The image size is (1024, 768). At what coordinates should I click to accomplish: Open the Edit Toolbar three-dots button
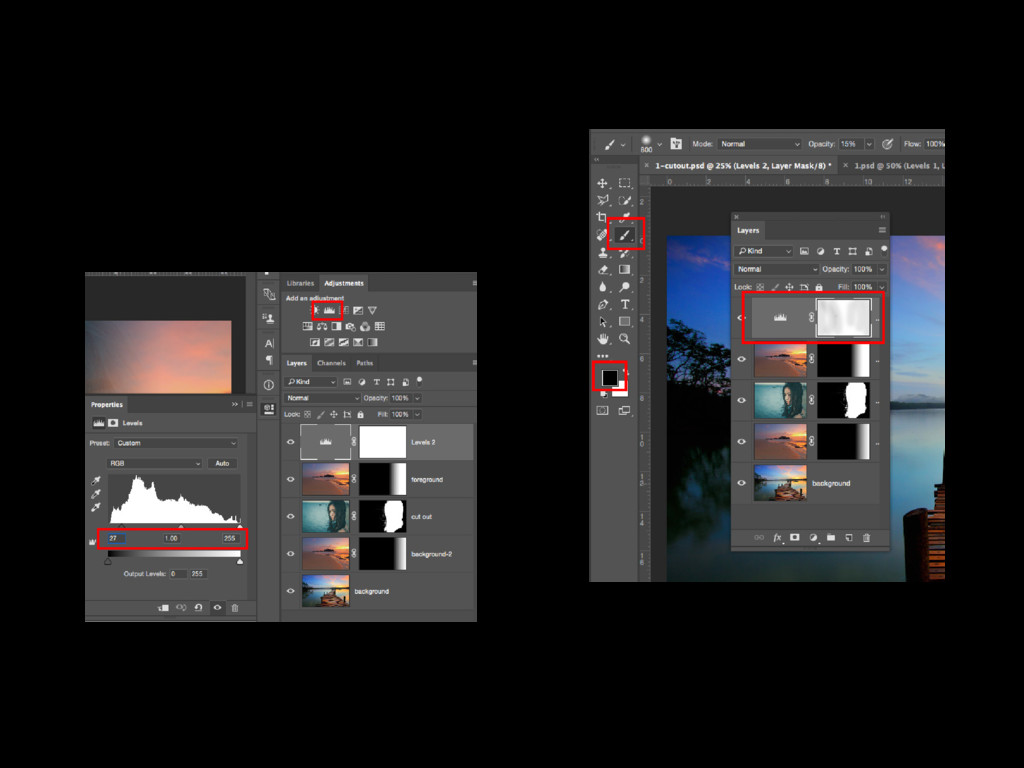602,356
